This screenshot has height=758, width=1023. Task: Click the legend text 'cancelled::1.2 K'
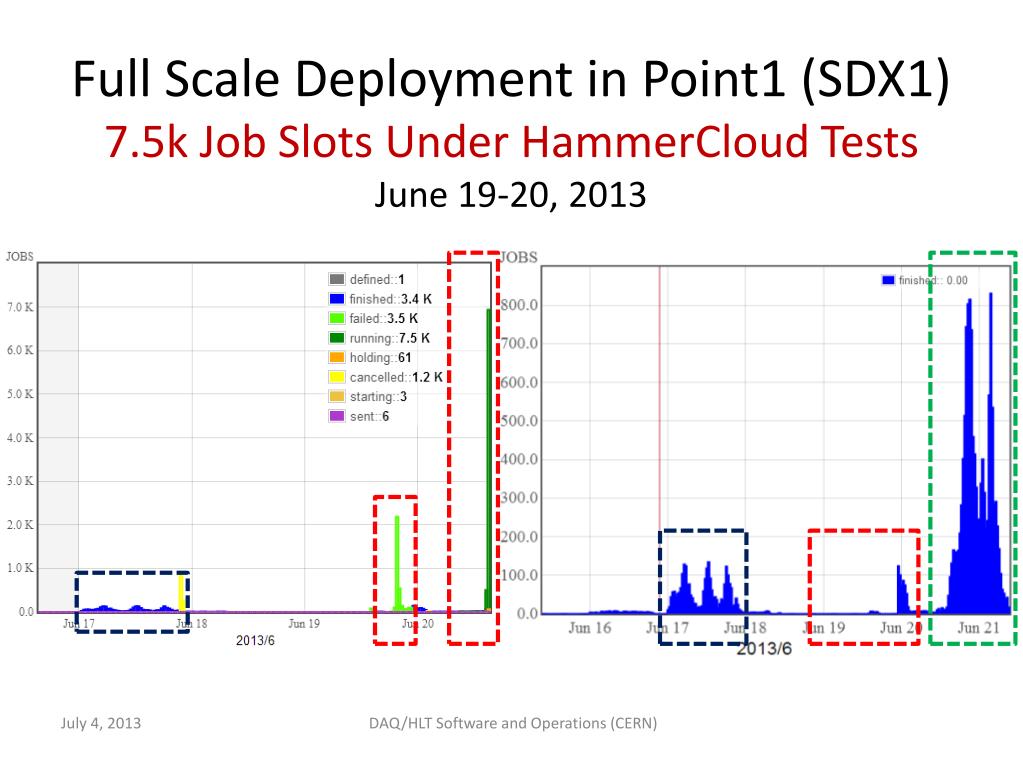click(x=396, y=377)
